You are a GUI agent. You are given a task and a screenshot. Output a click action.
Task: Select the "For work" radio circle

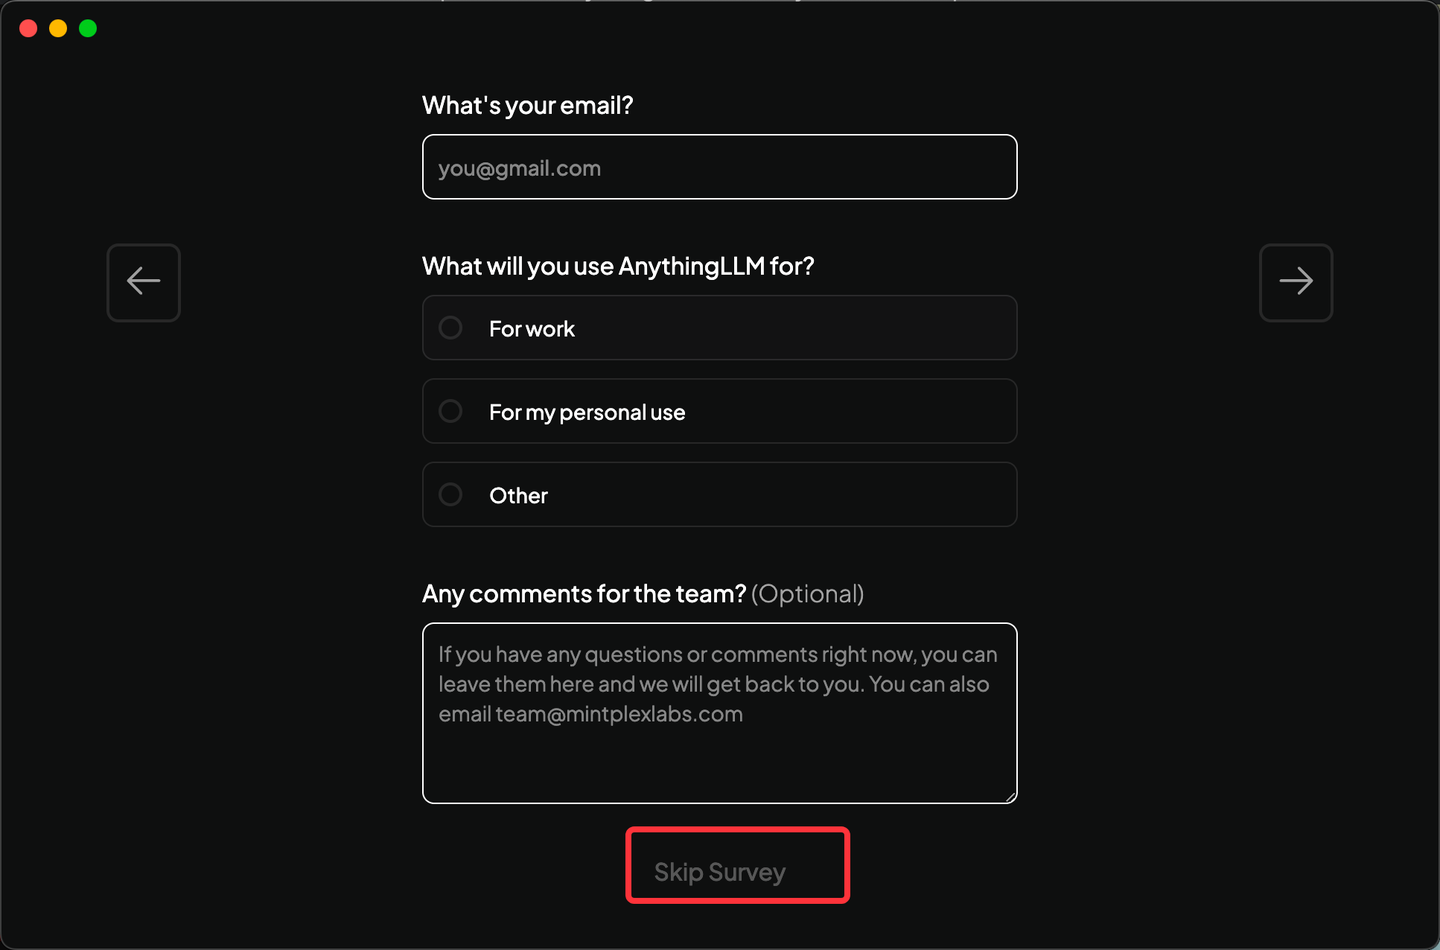click(x=451, y=328)
